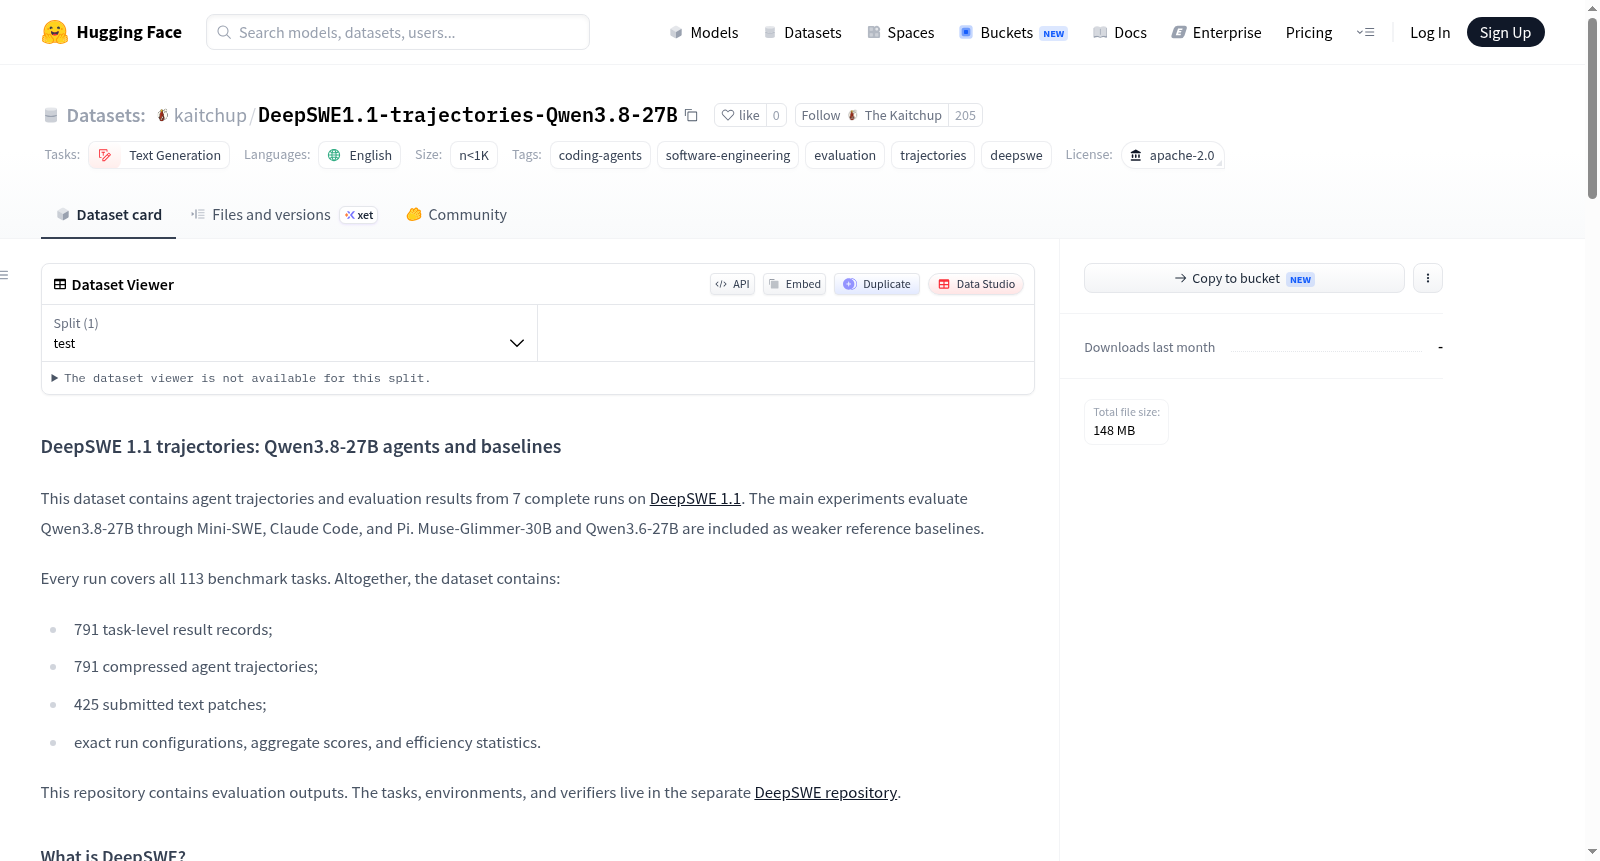Click the xet badge
The image size is (1600, 861).
[359, 215]
